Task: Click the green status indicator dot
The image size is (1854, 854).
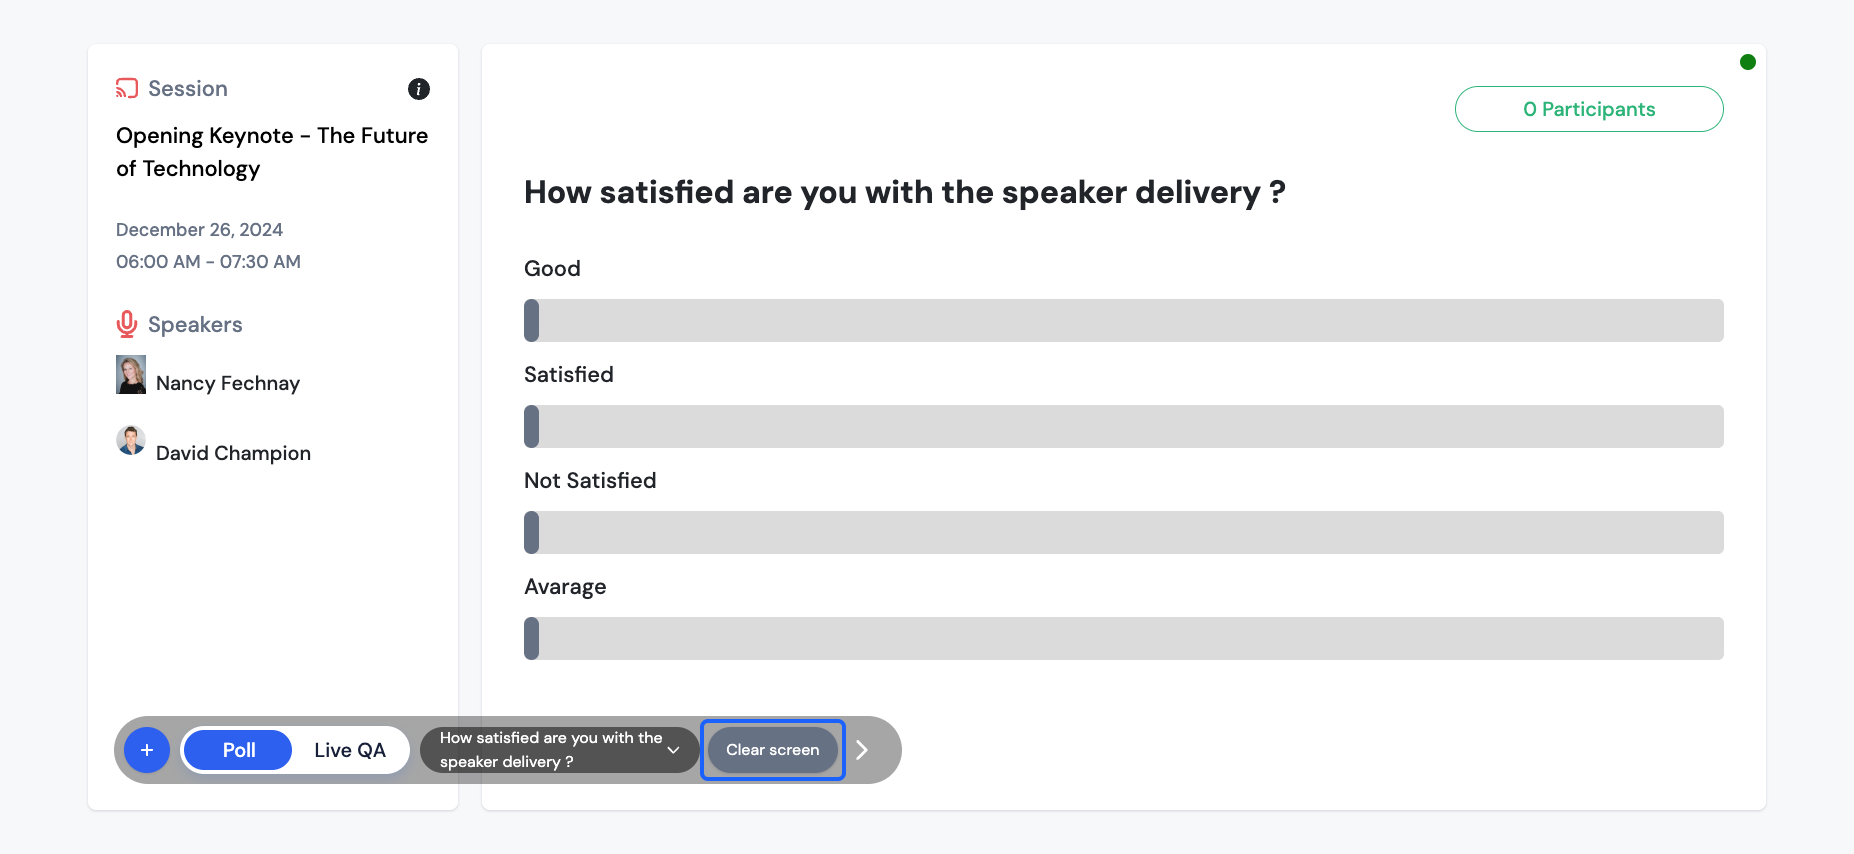Action: click(x=1748, y=62)
